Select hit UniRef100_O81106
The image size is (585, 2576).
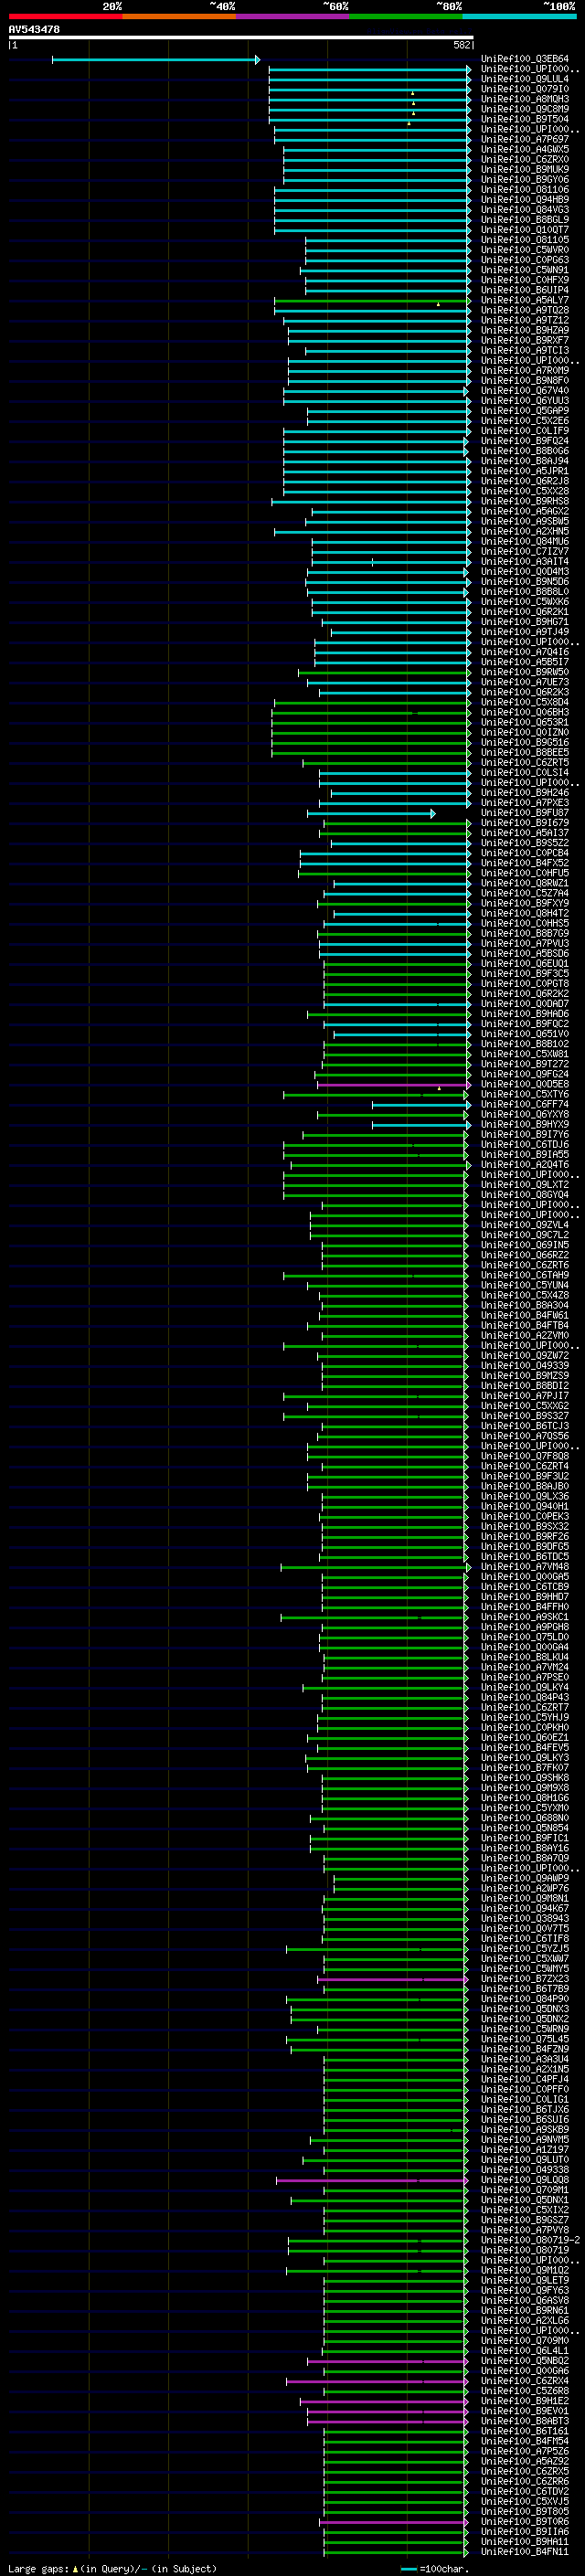pyautogui.click(x=525, y=189)
